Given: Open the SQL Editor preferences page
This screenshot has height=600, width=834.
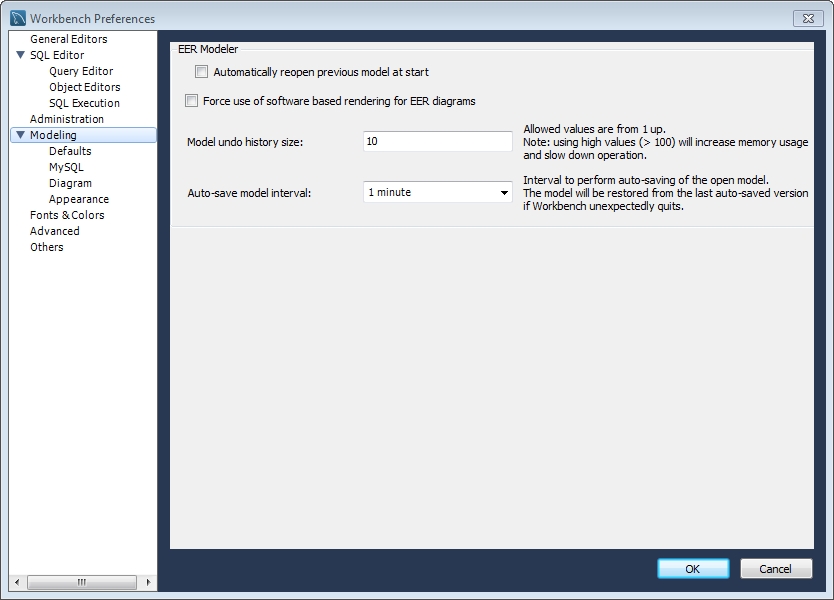Looking at the screenshot, I should (x=57, y=55).
